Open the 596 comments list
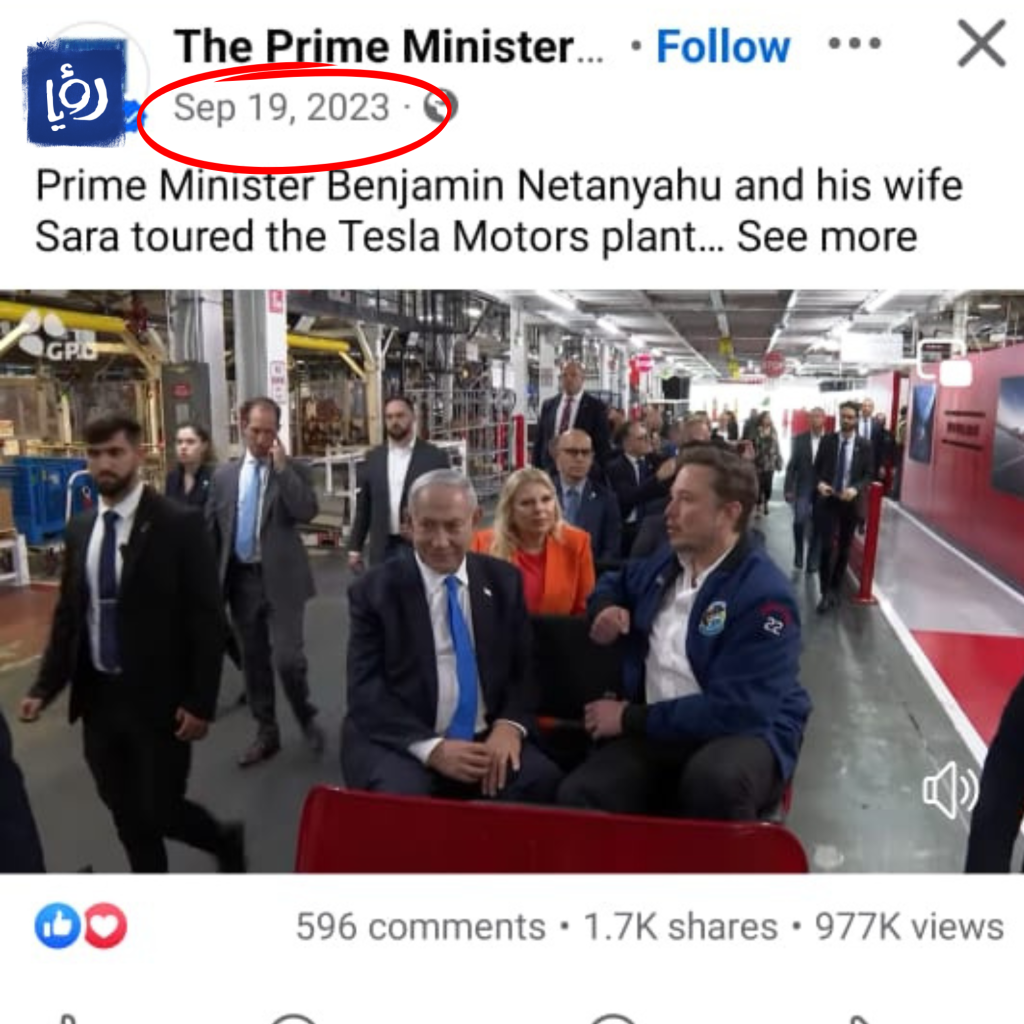Viewport: 1024px width, 1024px height. click(x=421, y=927)
